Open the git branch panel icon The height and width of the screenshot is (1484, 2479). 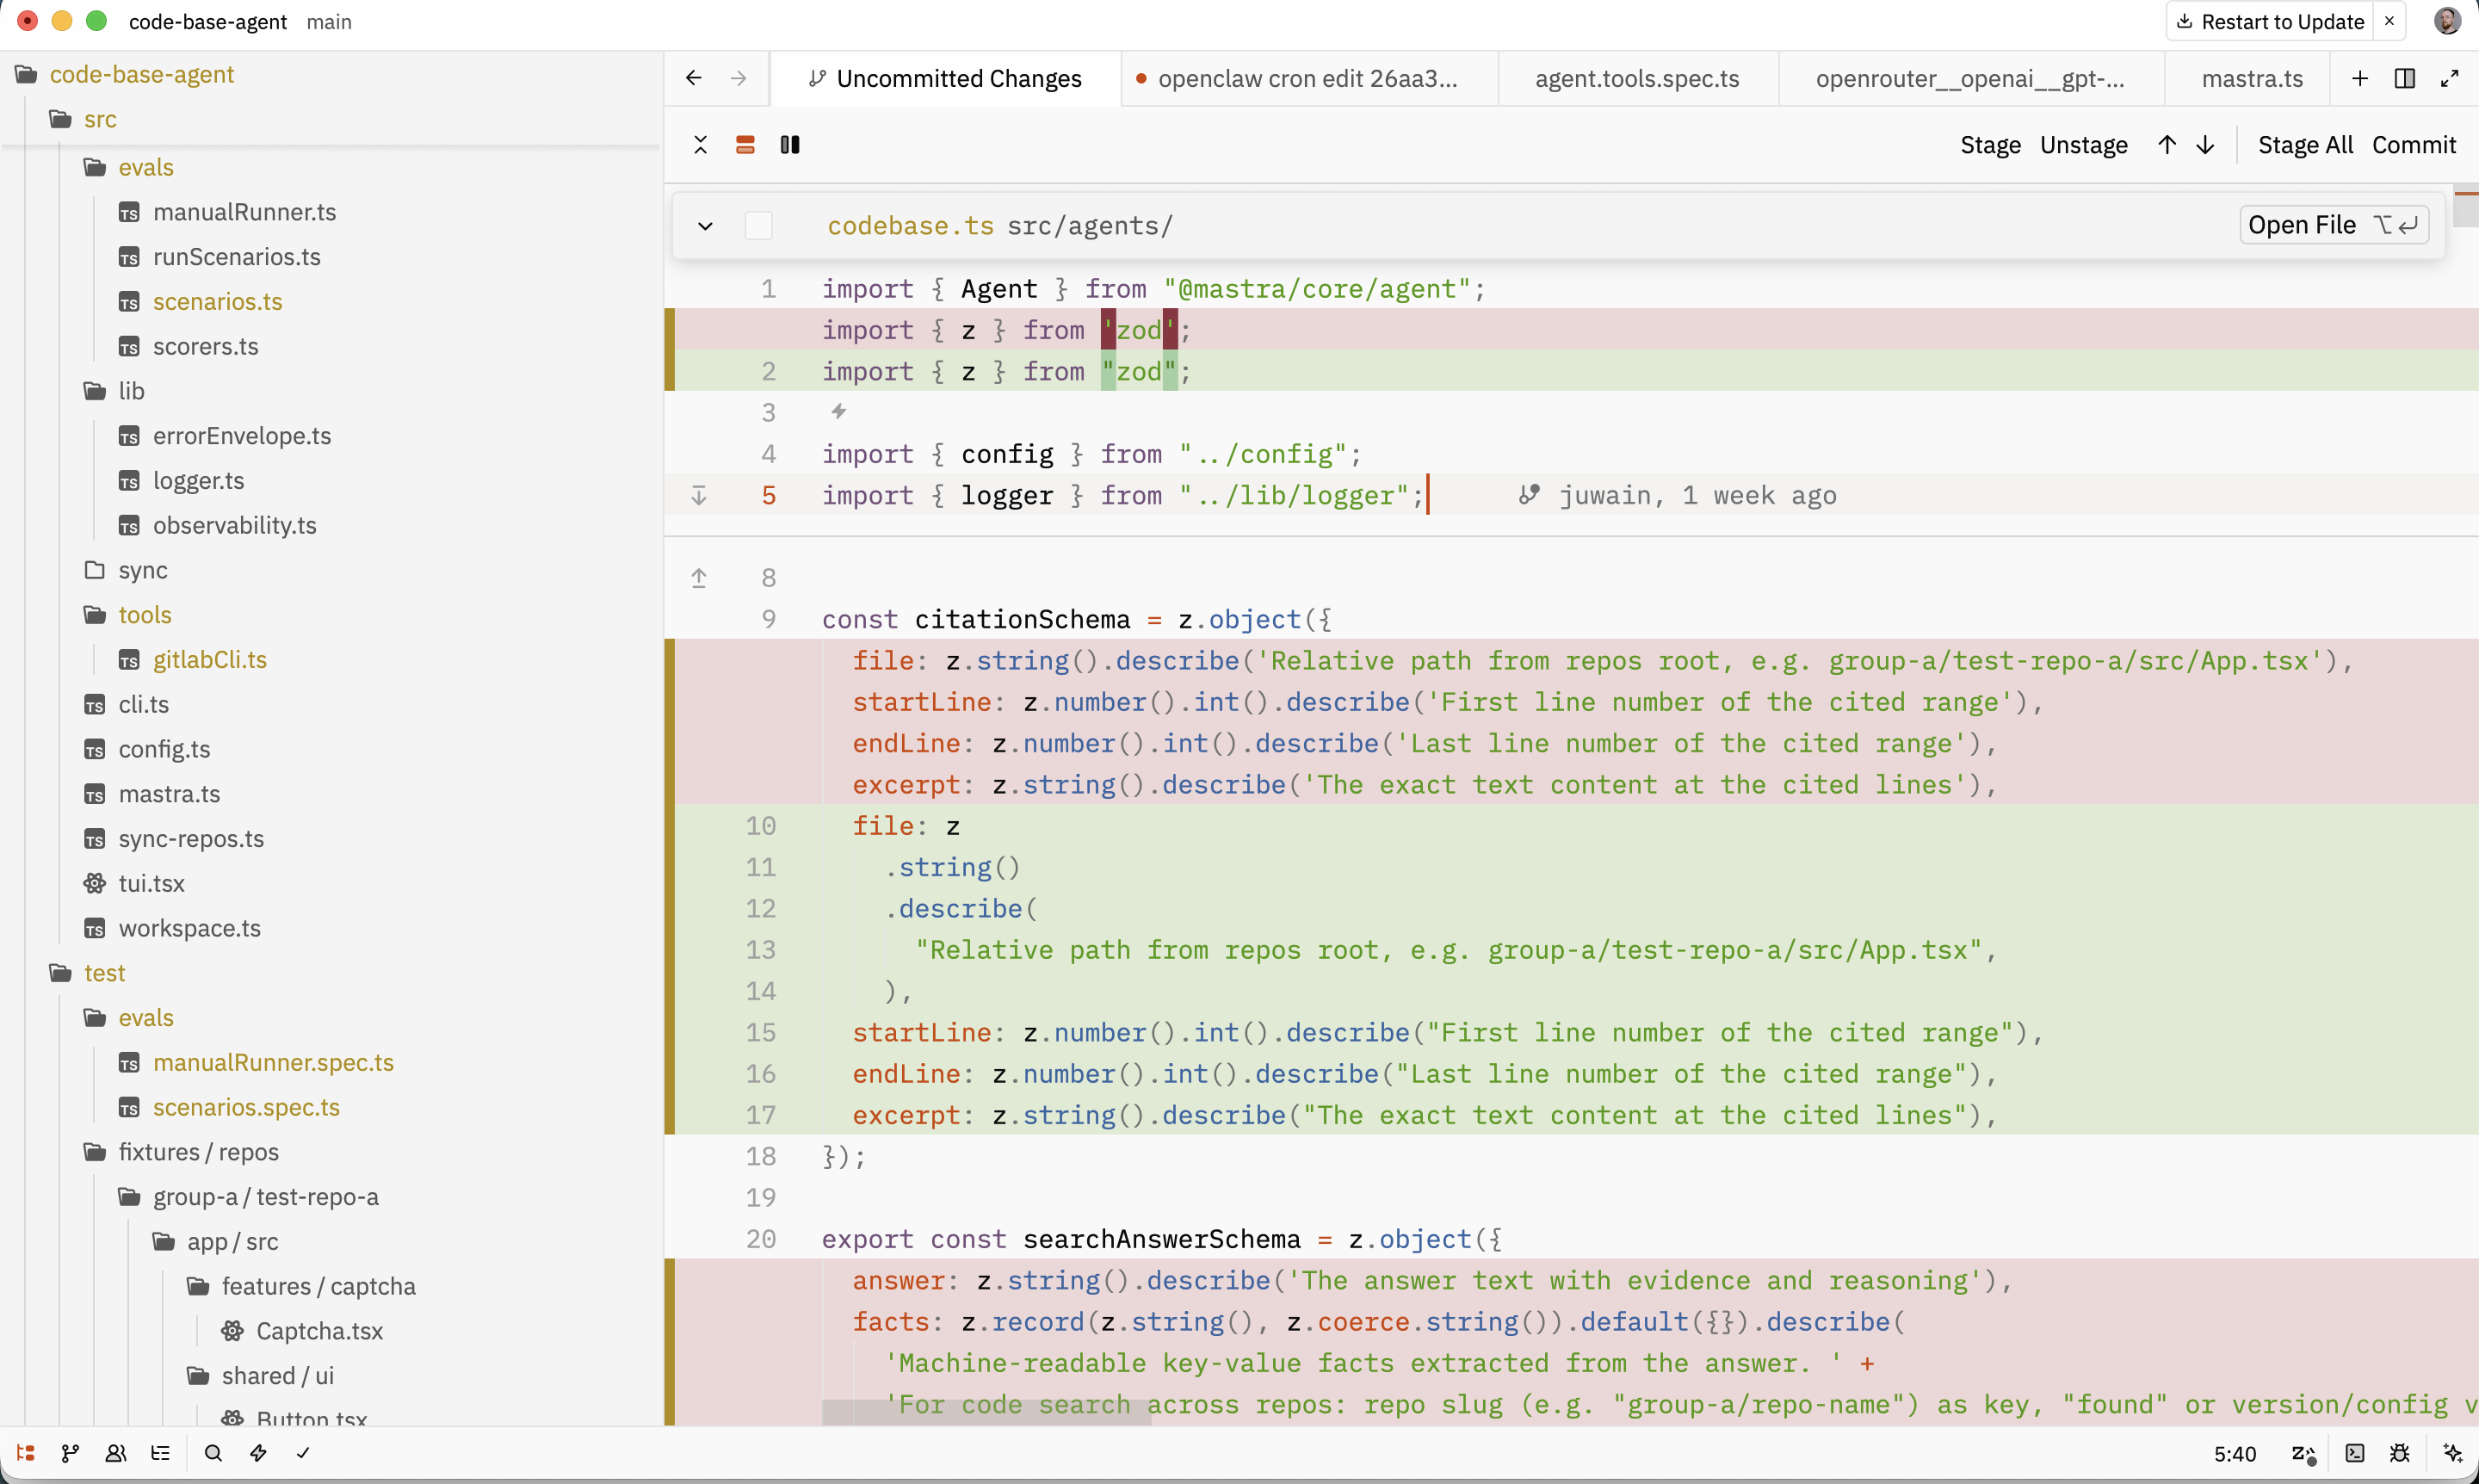pos(70,1453)
